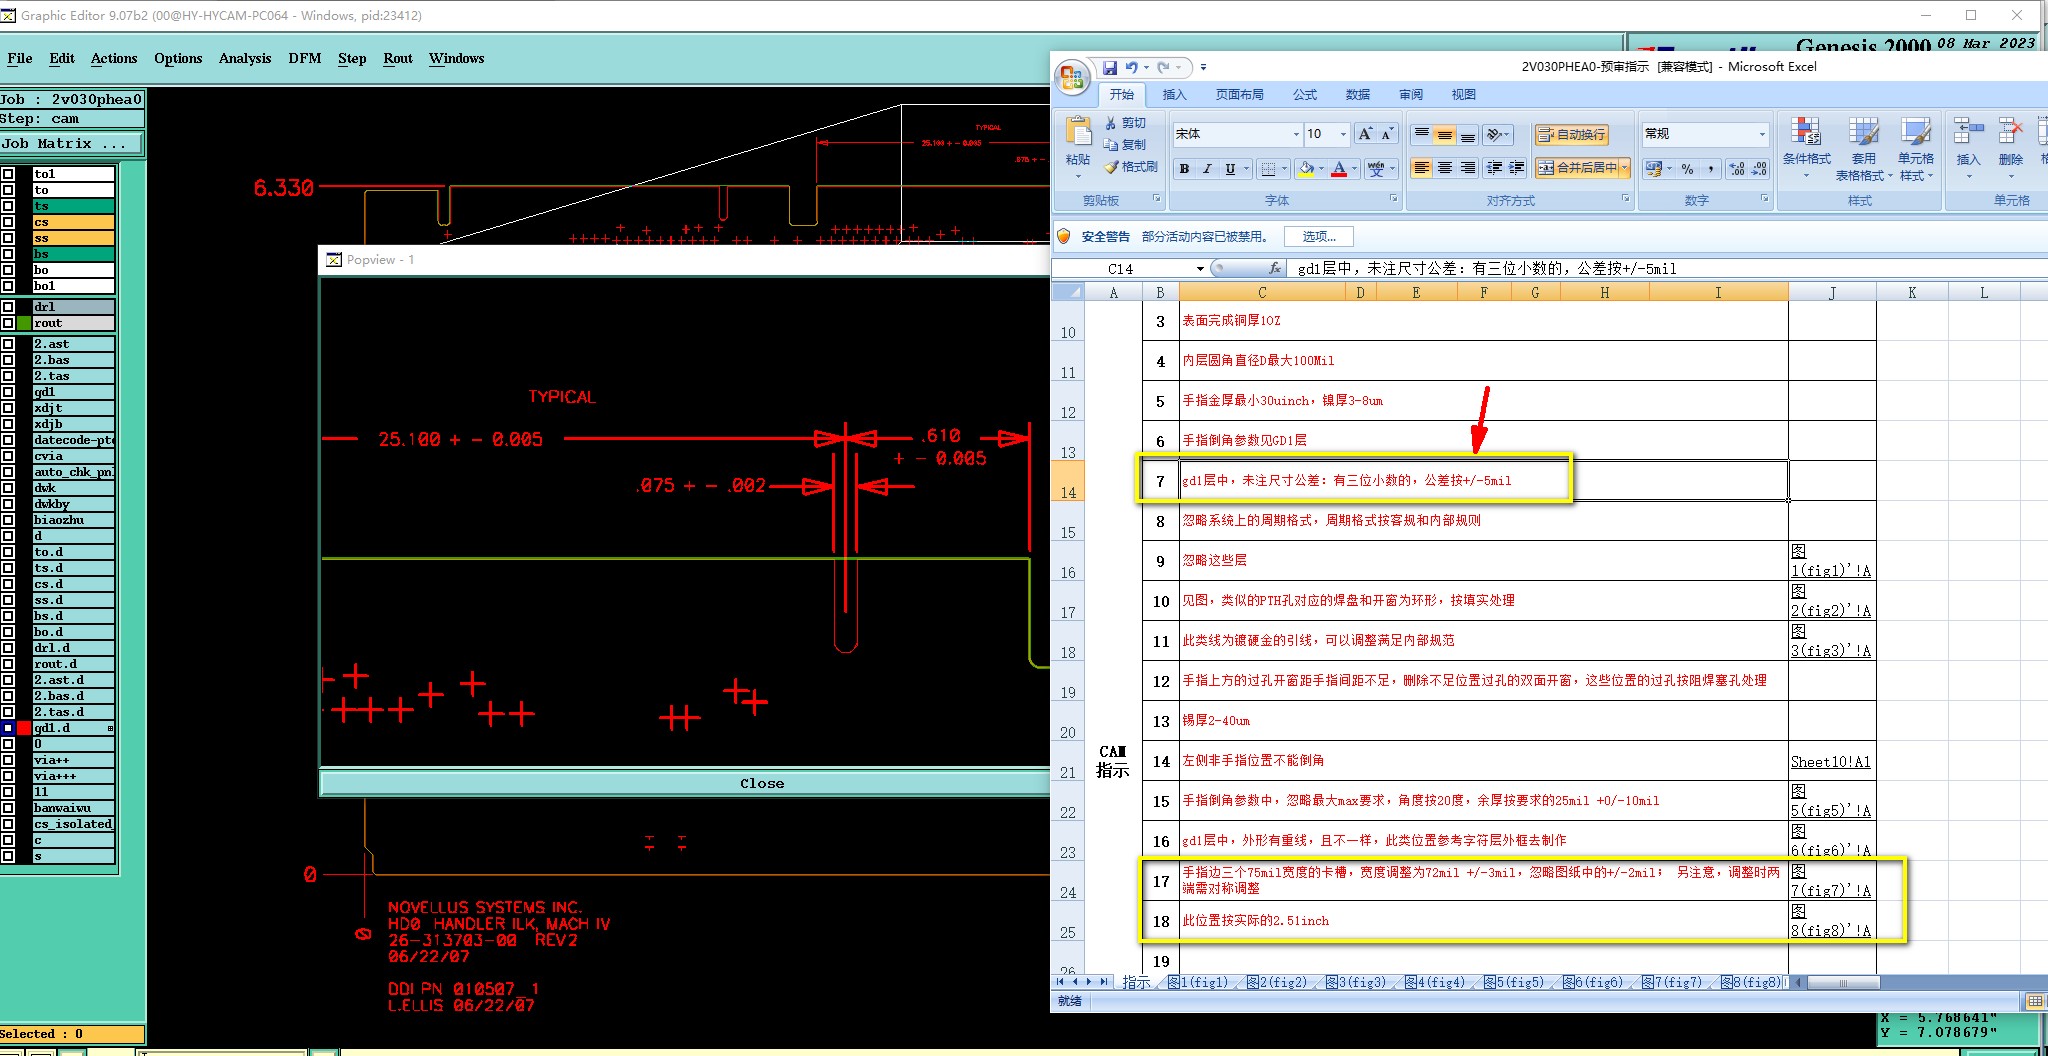Open the number format dropdown 常规
Screen dimensions: 2048x1056
pyautogui.click(x=1762, y=134)
